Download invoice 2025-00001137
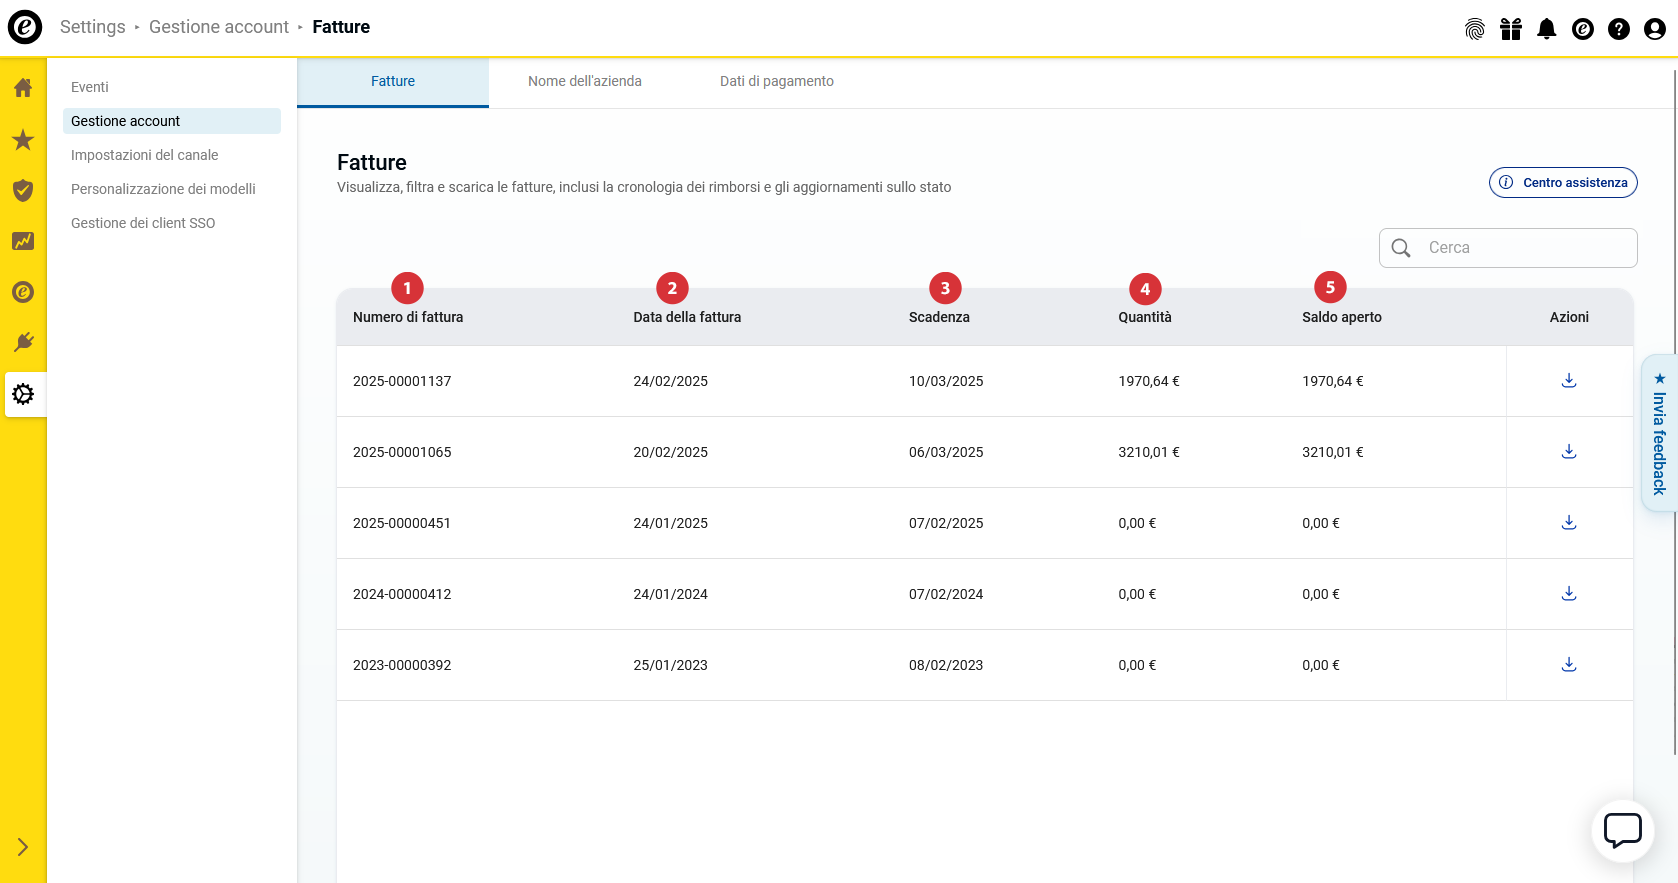Image resolution: width=1678 pixels, height=883 pixels. (1568, 381)
